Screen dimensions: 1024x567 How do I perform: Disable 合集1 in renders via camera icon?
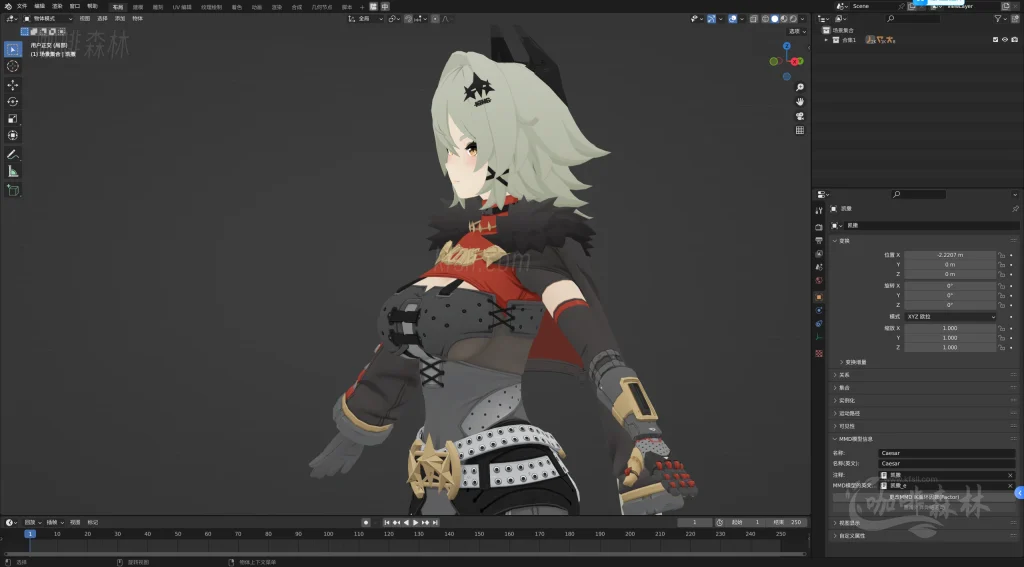[x=1014, y=40]
